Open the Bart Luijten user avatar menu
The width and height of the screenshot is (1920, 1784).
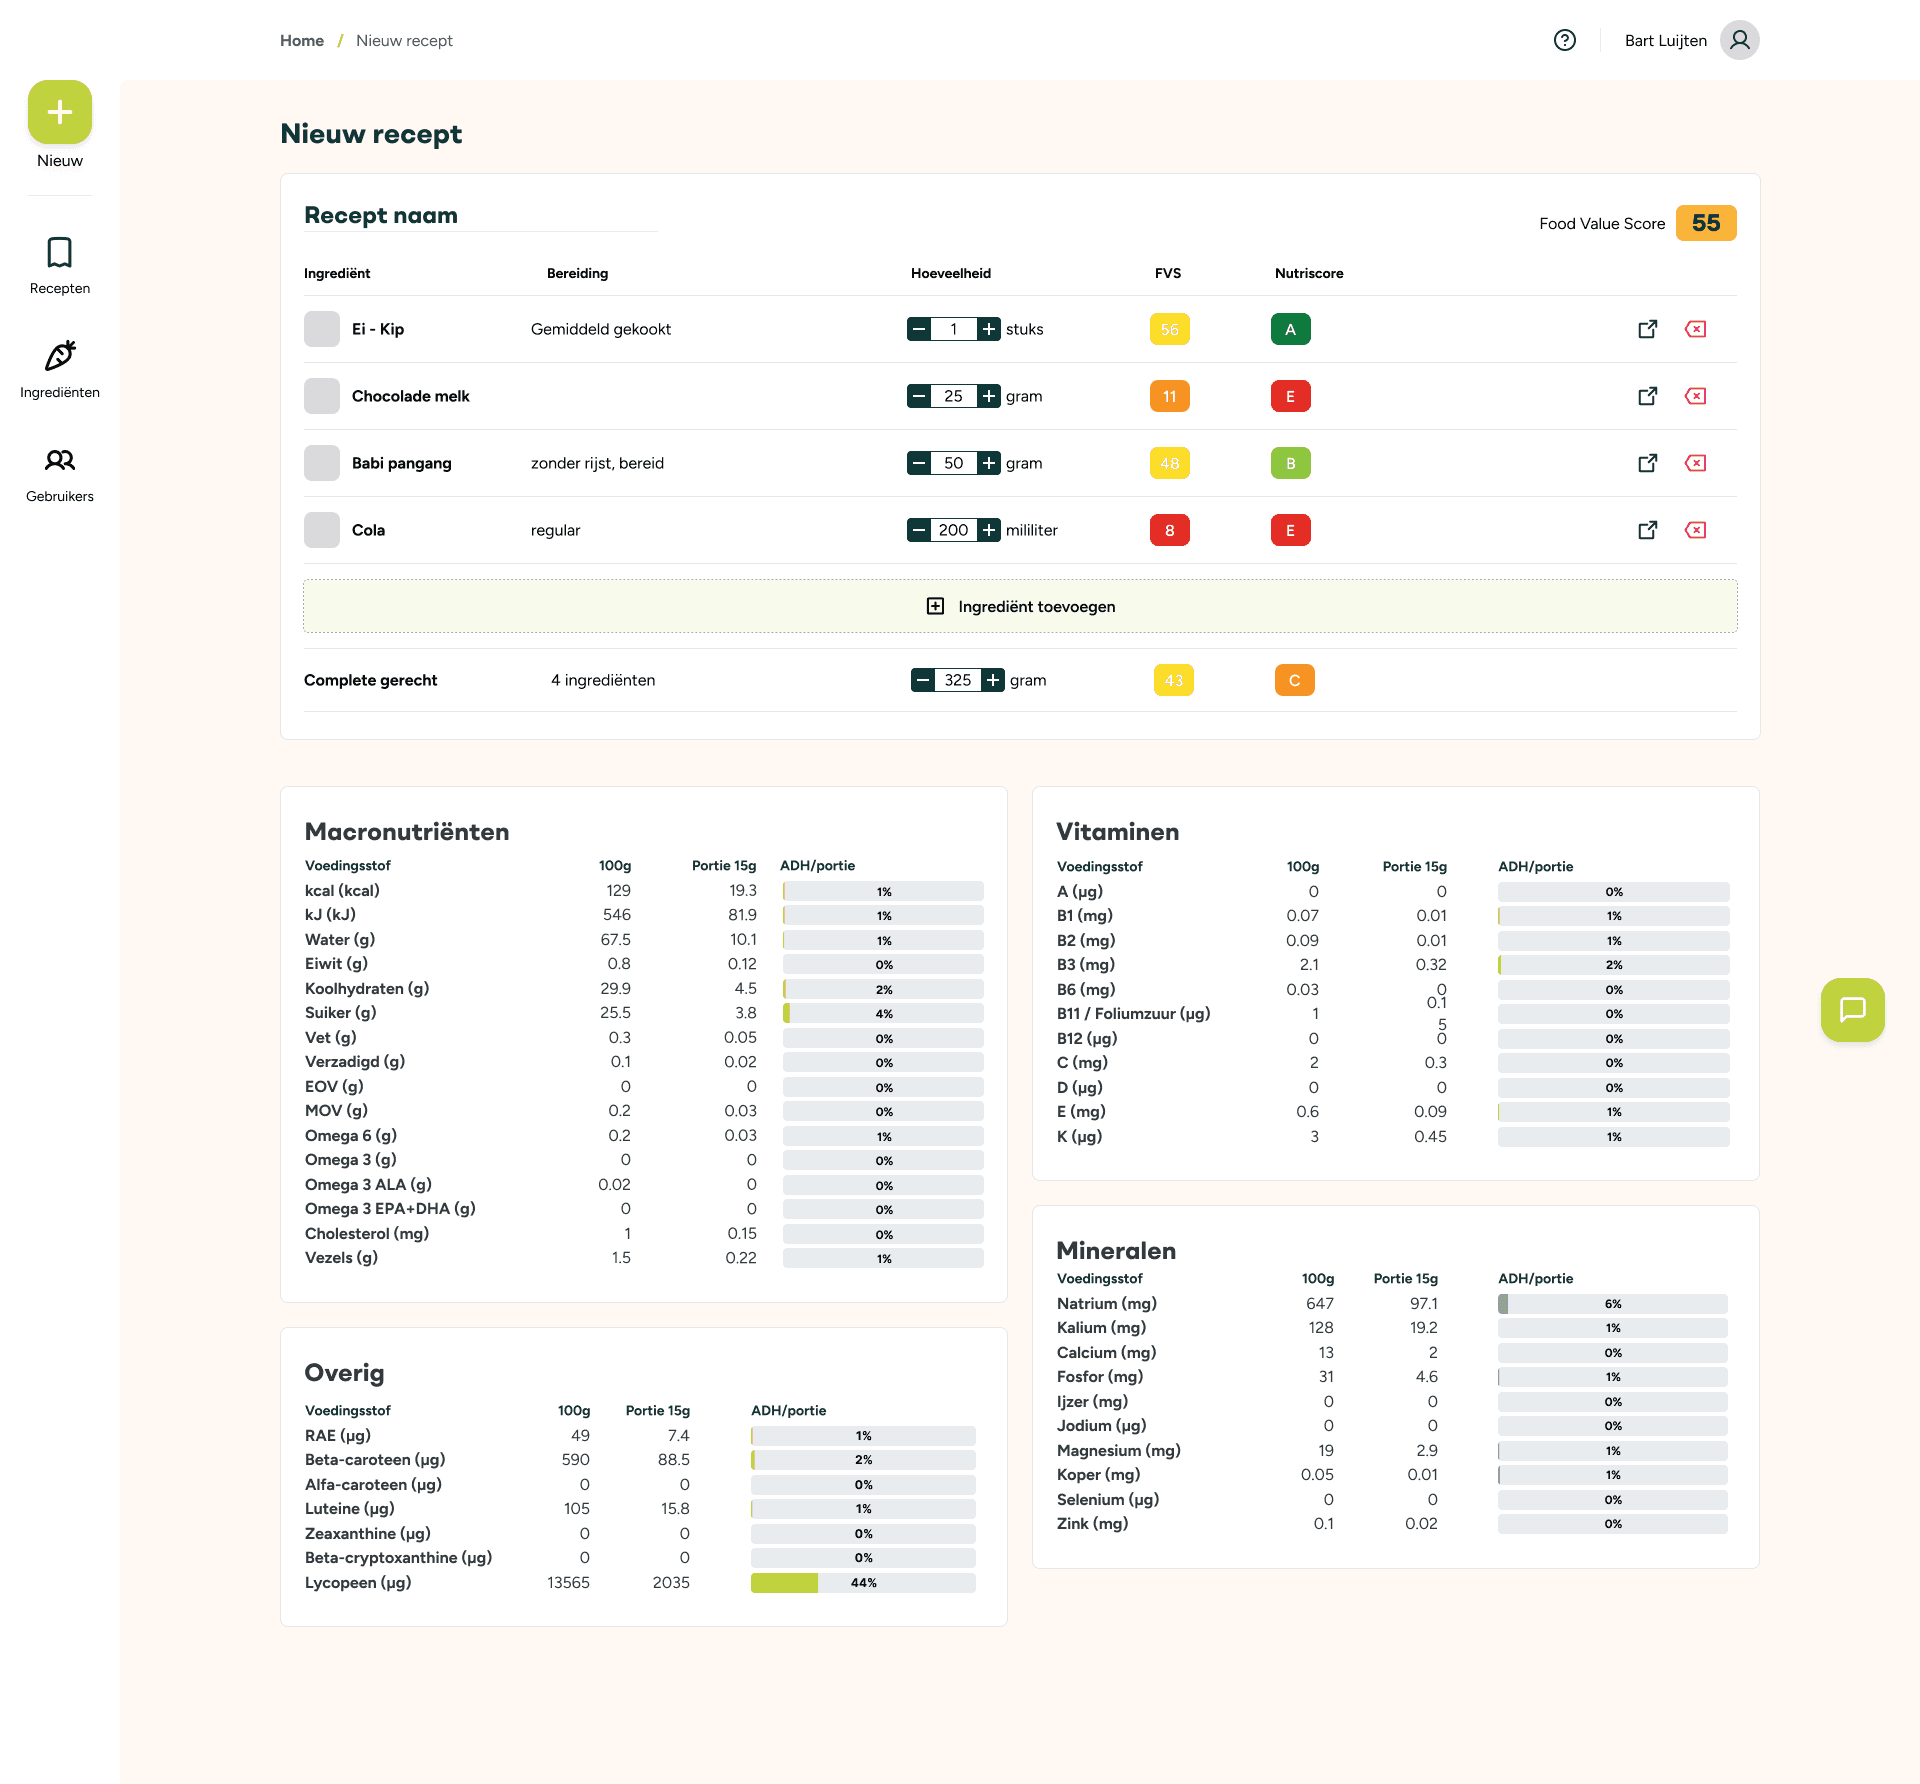pyautogui.click(x=1739, y=40)
